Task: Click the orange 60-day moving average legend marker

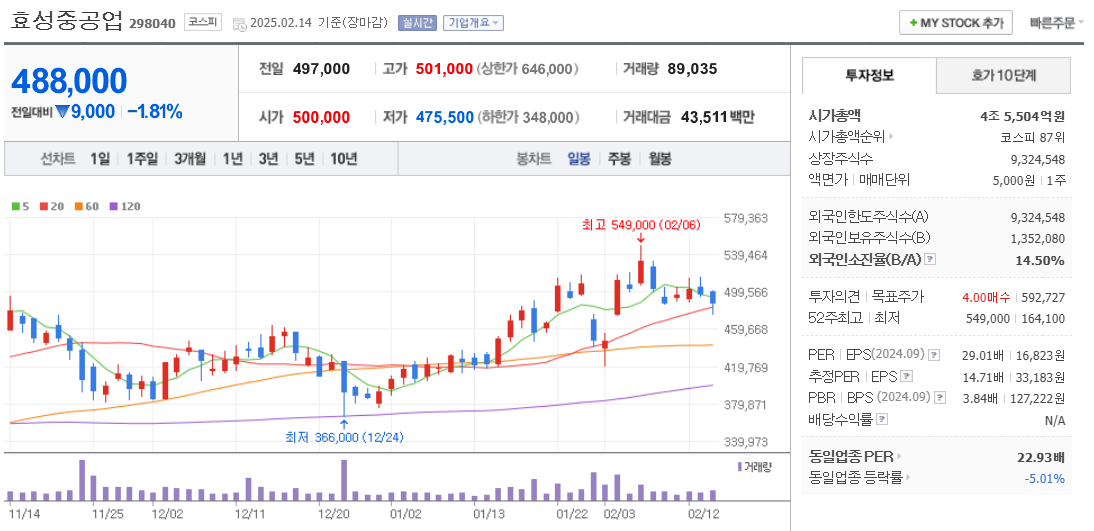Action: point(79,207)
